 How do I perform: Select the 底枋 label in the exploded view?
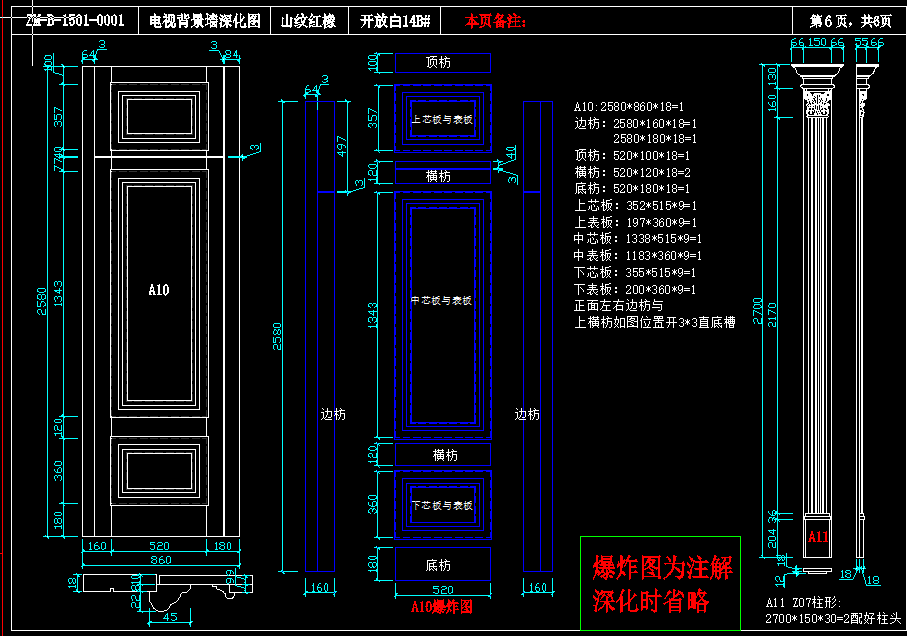pyautogui.click(x=438, y=565)
